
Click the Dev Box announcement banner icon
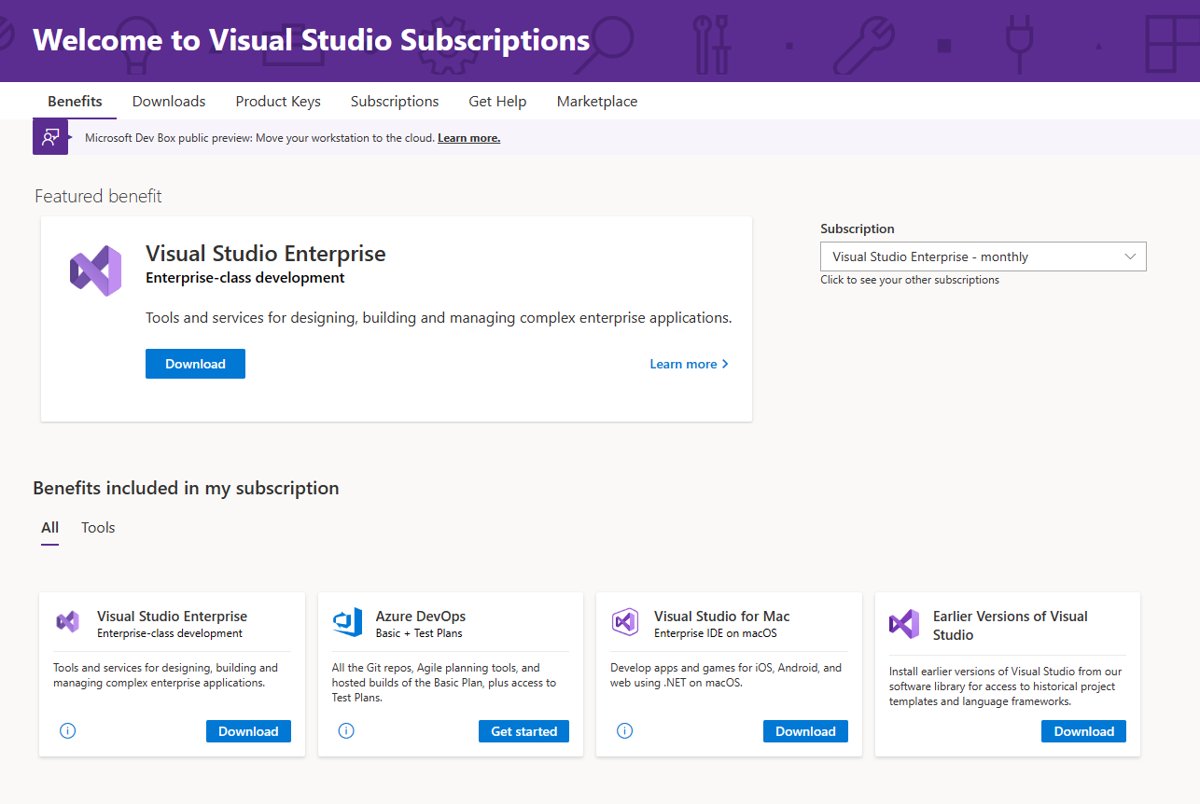51,137
